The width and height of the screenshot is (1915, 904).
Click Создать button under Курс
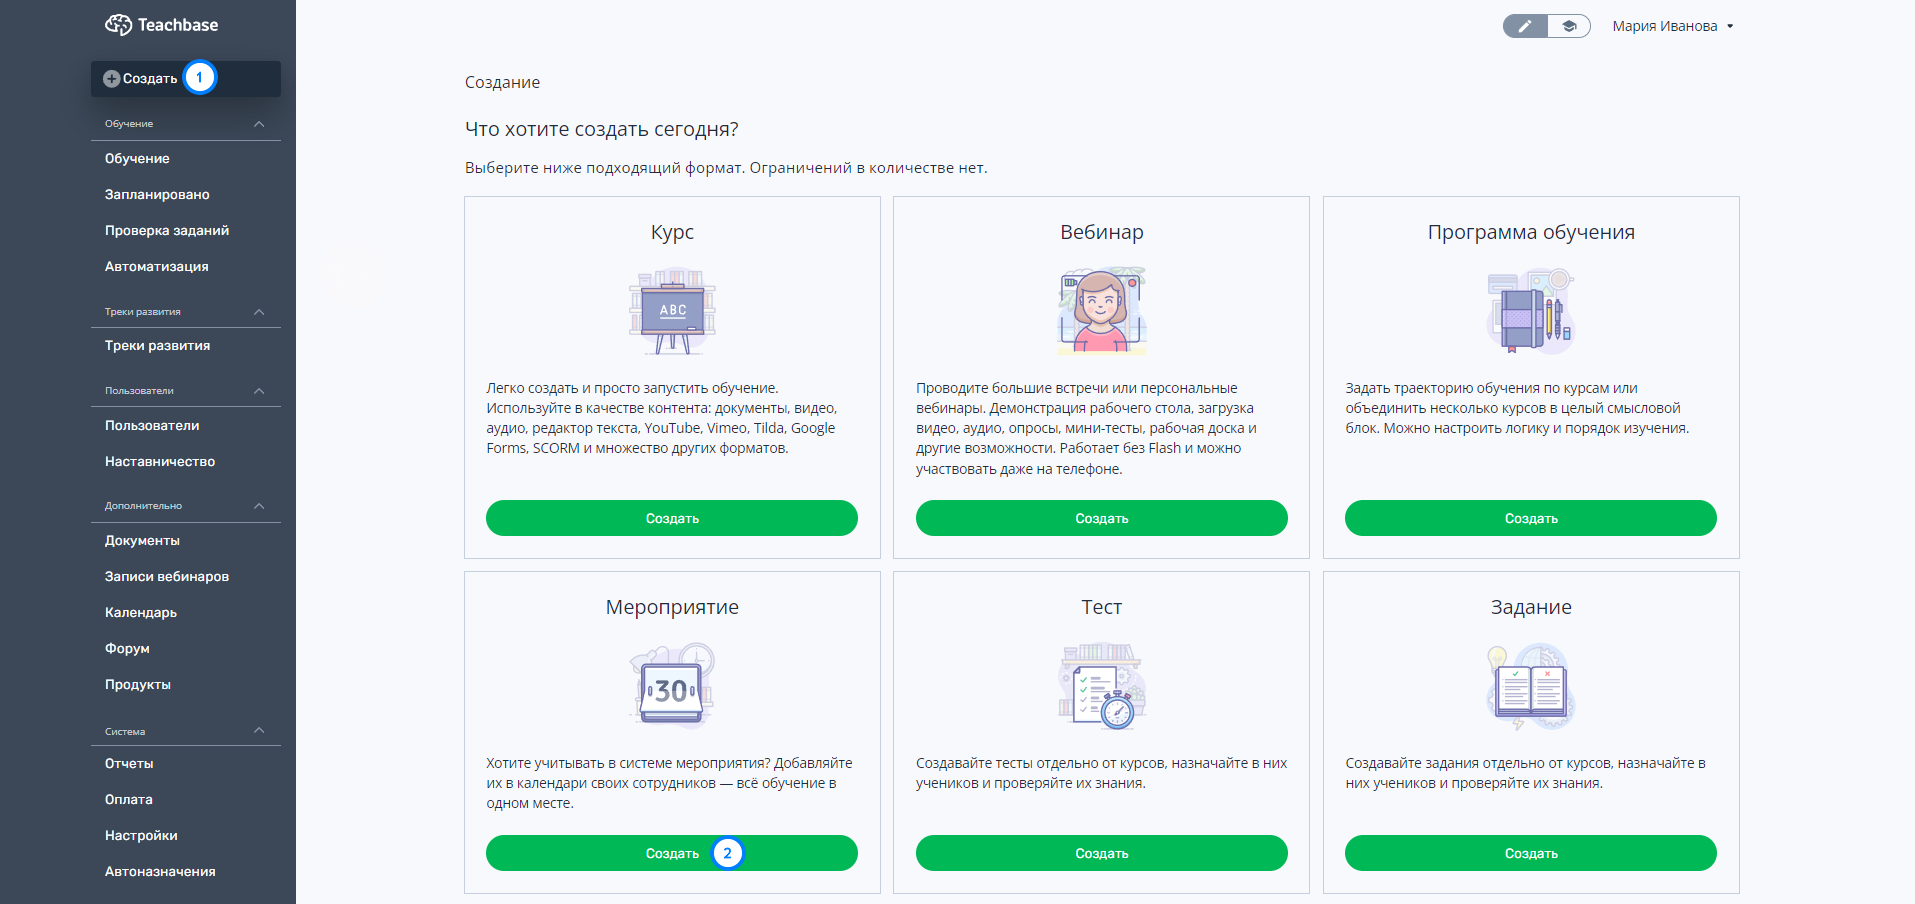point(672,518)
